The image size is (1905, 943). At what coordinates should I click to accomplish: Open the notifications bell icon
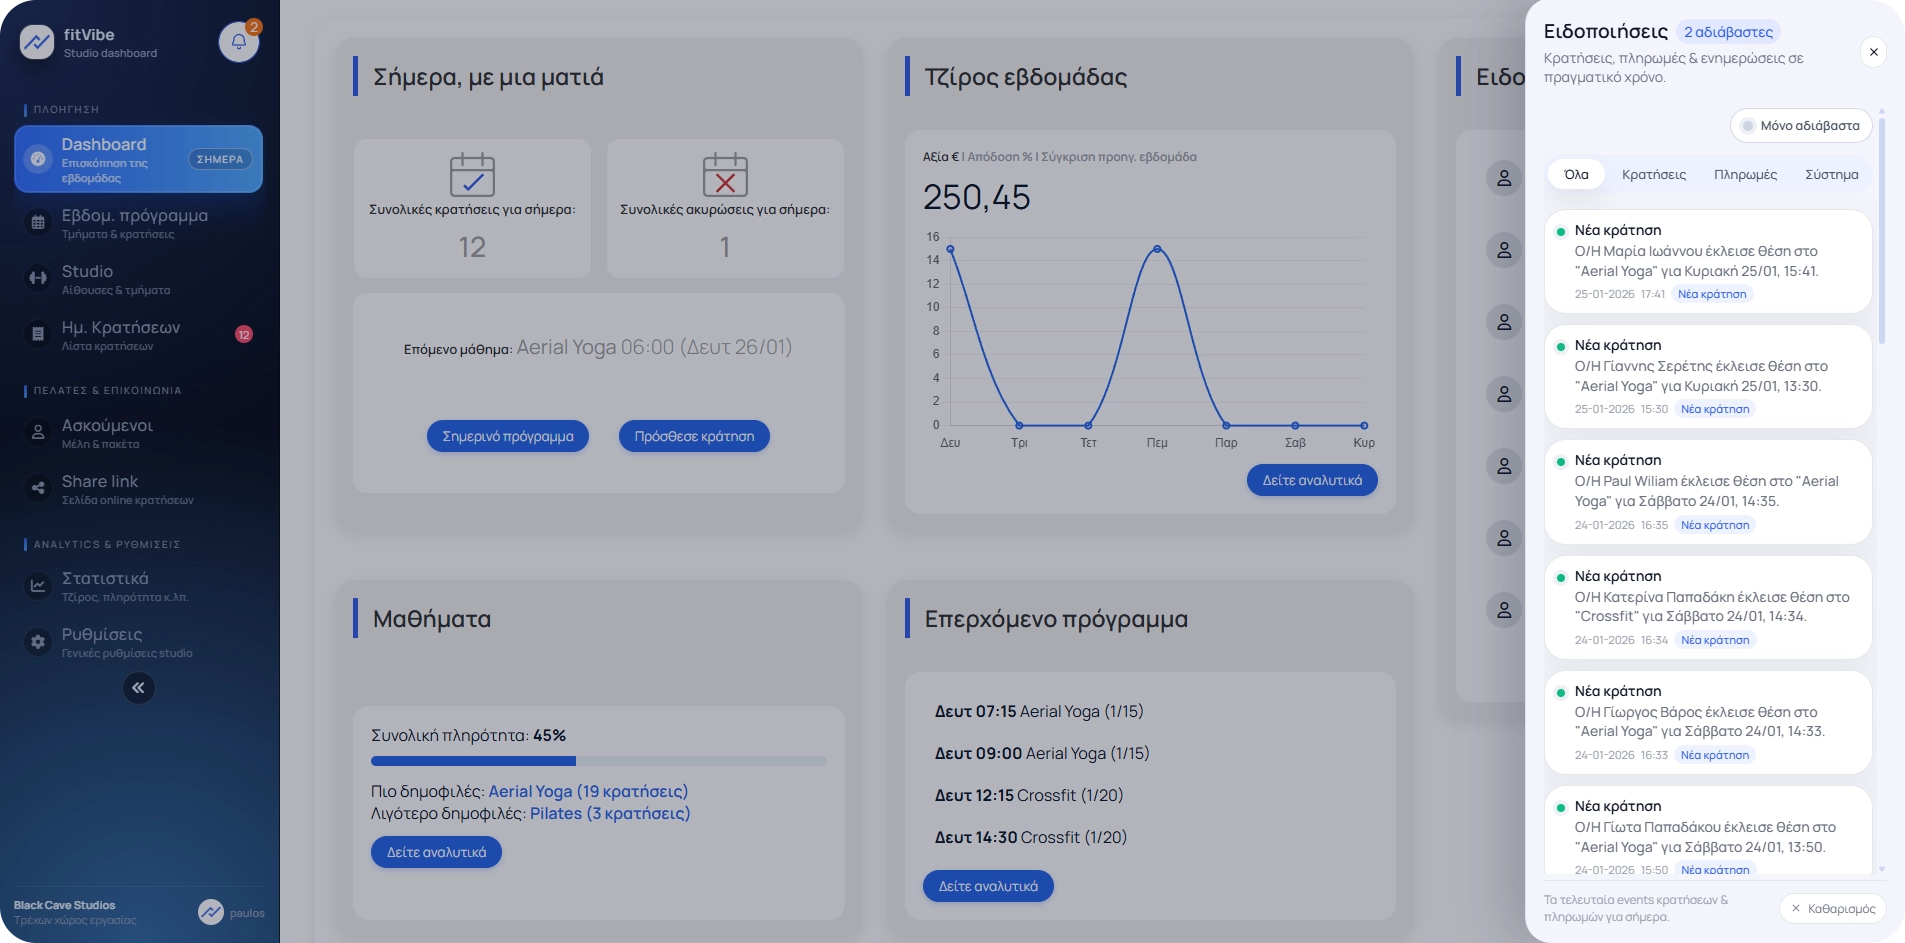[x=238, y=42]
